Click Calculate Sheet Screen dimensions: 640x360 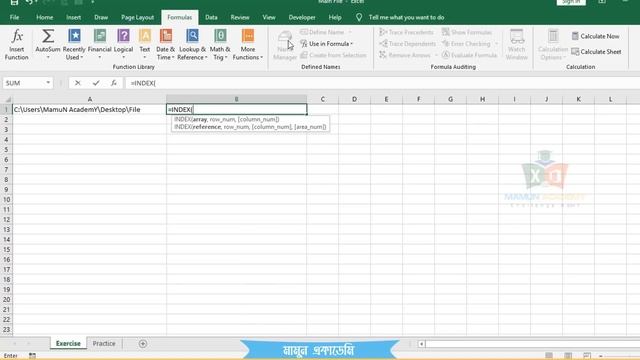[x=596, y=52]
